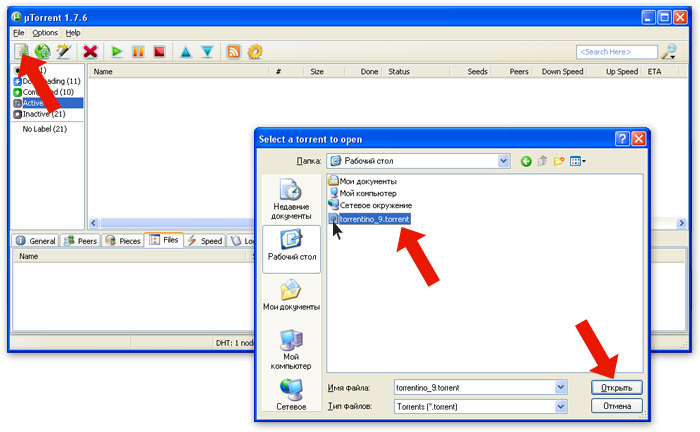Viewport: 700px width, 432px height.
Task: Sort torrents by ETA column
Action: (654, 71)
